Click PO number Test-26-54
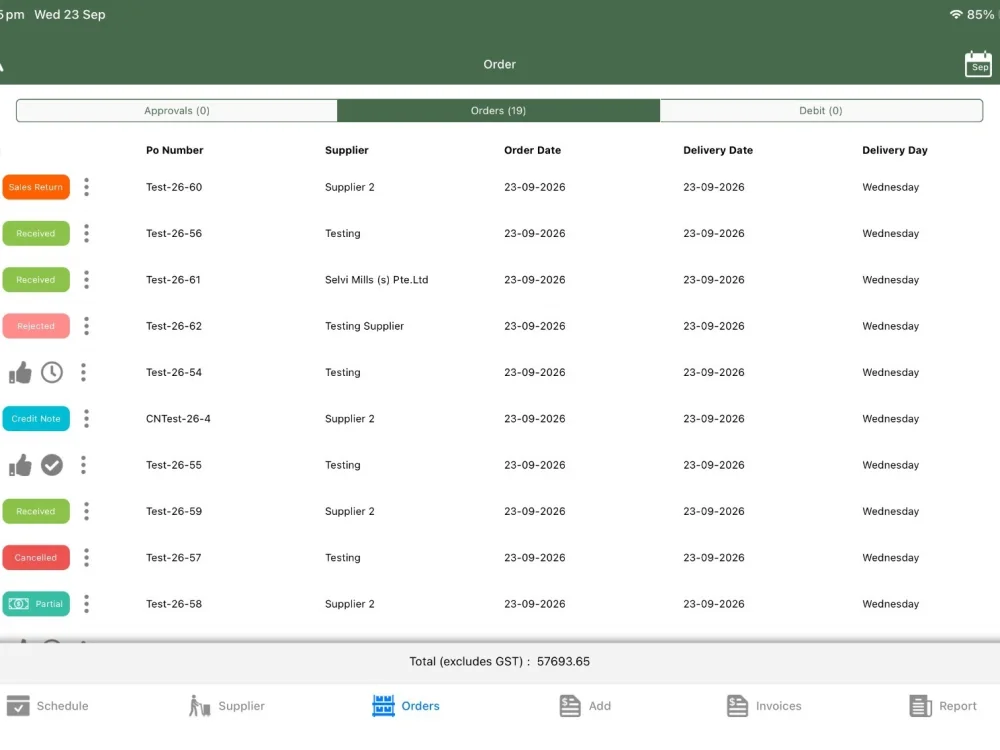Screen dimensions: 1000x750 coord(173,372)
